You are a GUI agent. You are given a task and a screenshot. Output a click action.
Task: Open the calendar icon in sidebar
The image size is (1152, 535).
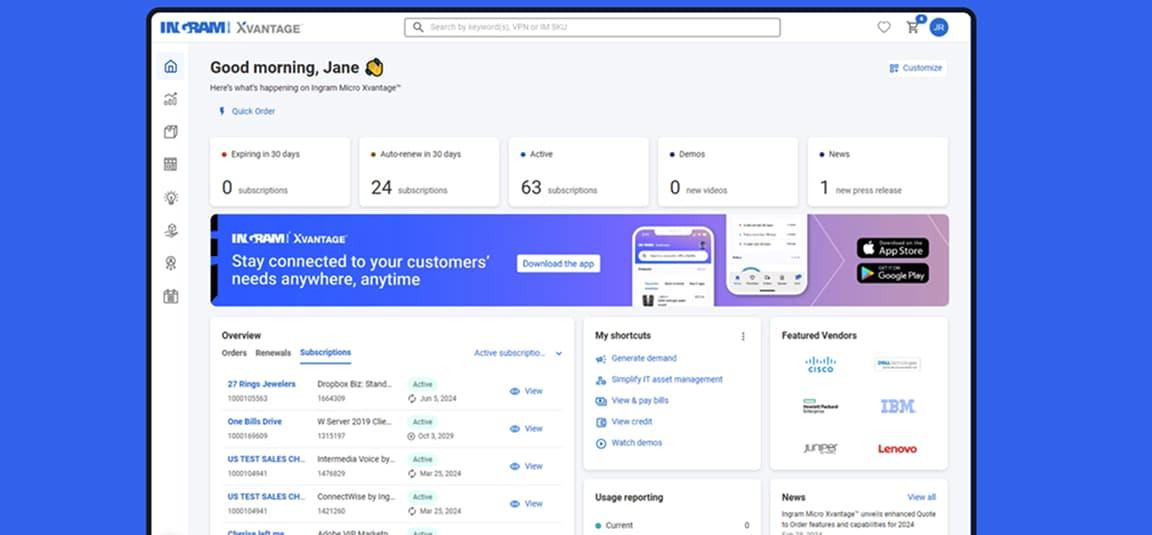170,296
